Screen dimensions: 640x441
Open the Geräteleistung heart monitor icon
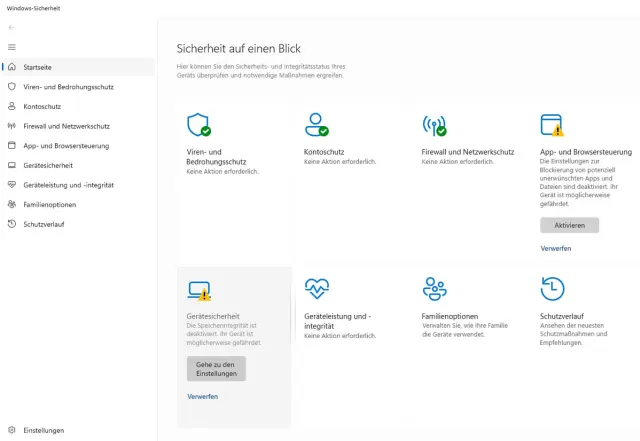(x=316, y=289)
